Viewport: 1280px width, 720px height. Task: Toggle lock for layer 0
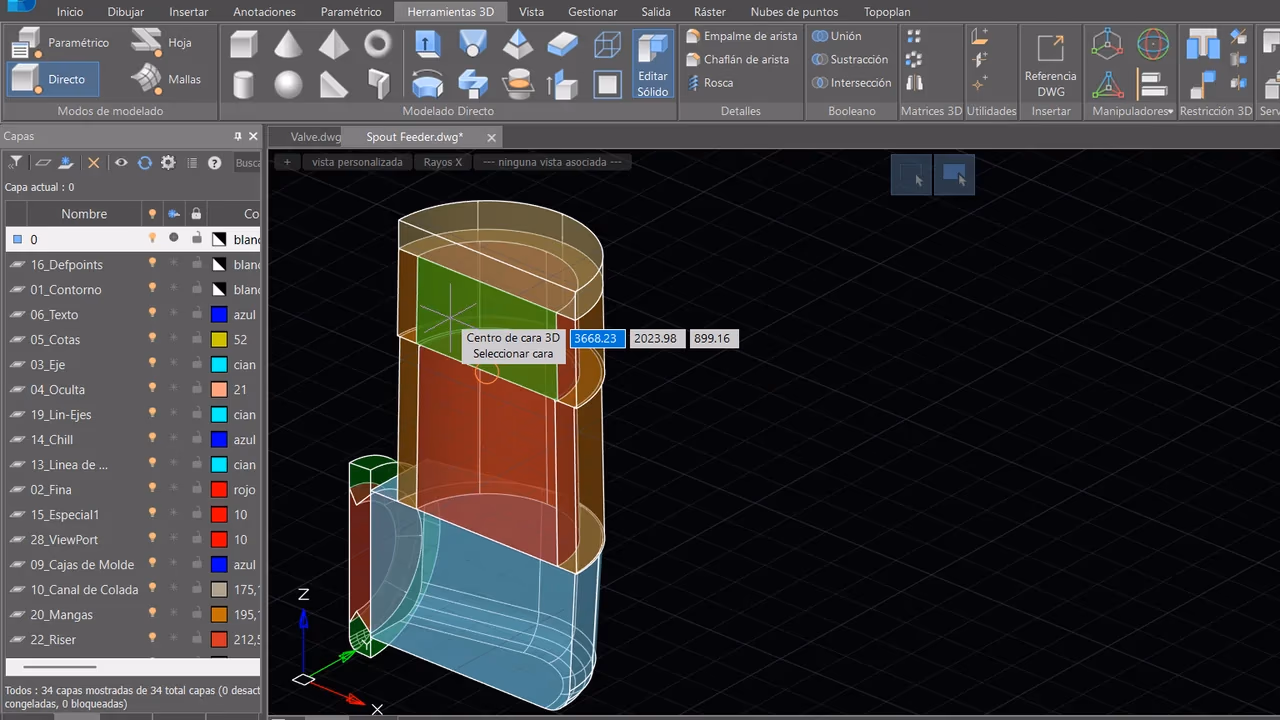coord(197,239)
